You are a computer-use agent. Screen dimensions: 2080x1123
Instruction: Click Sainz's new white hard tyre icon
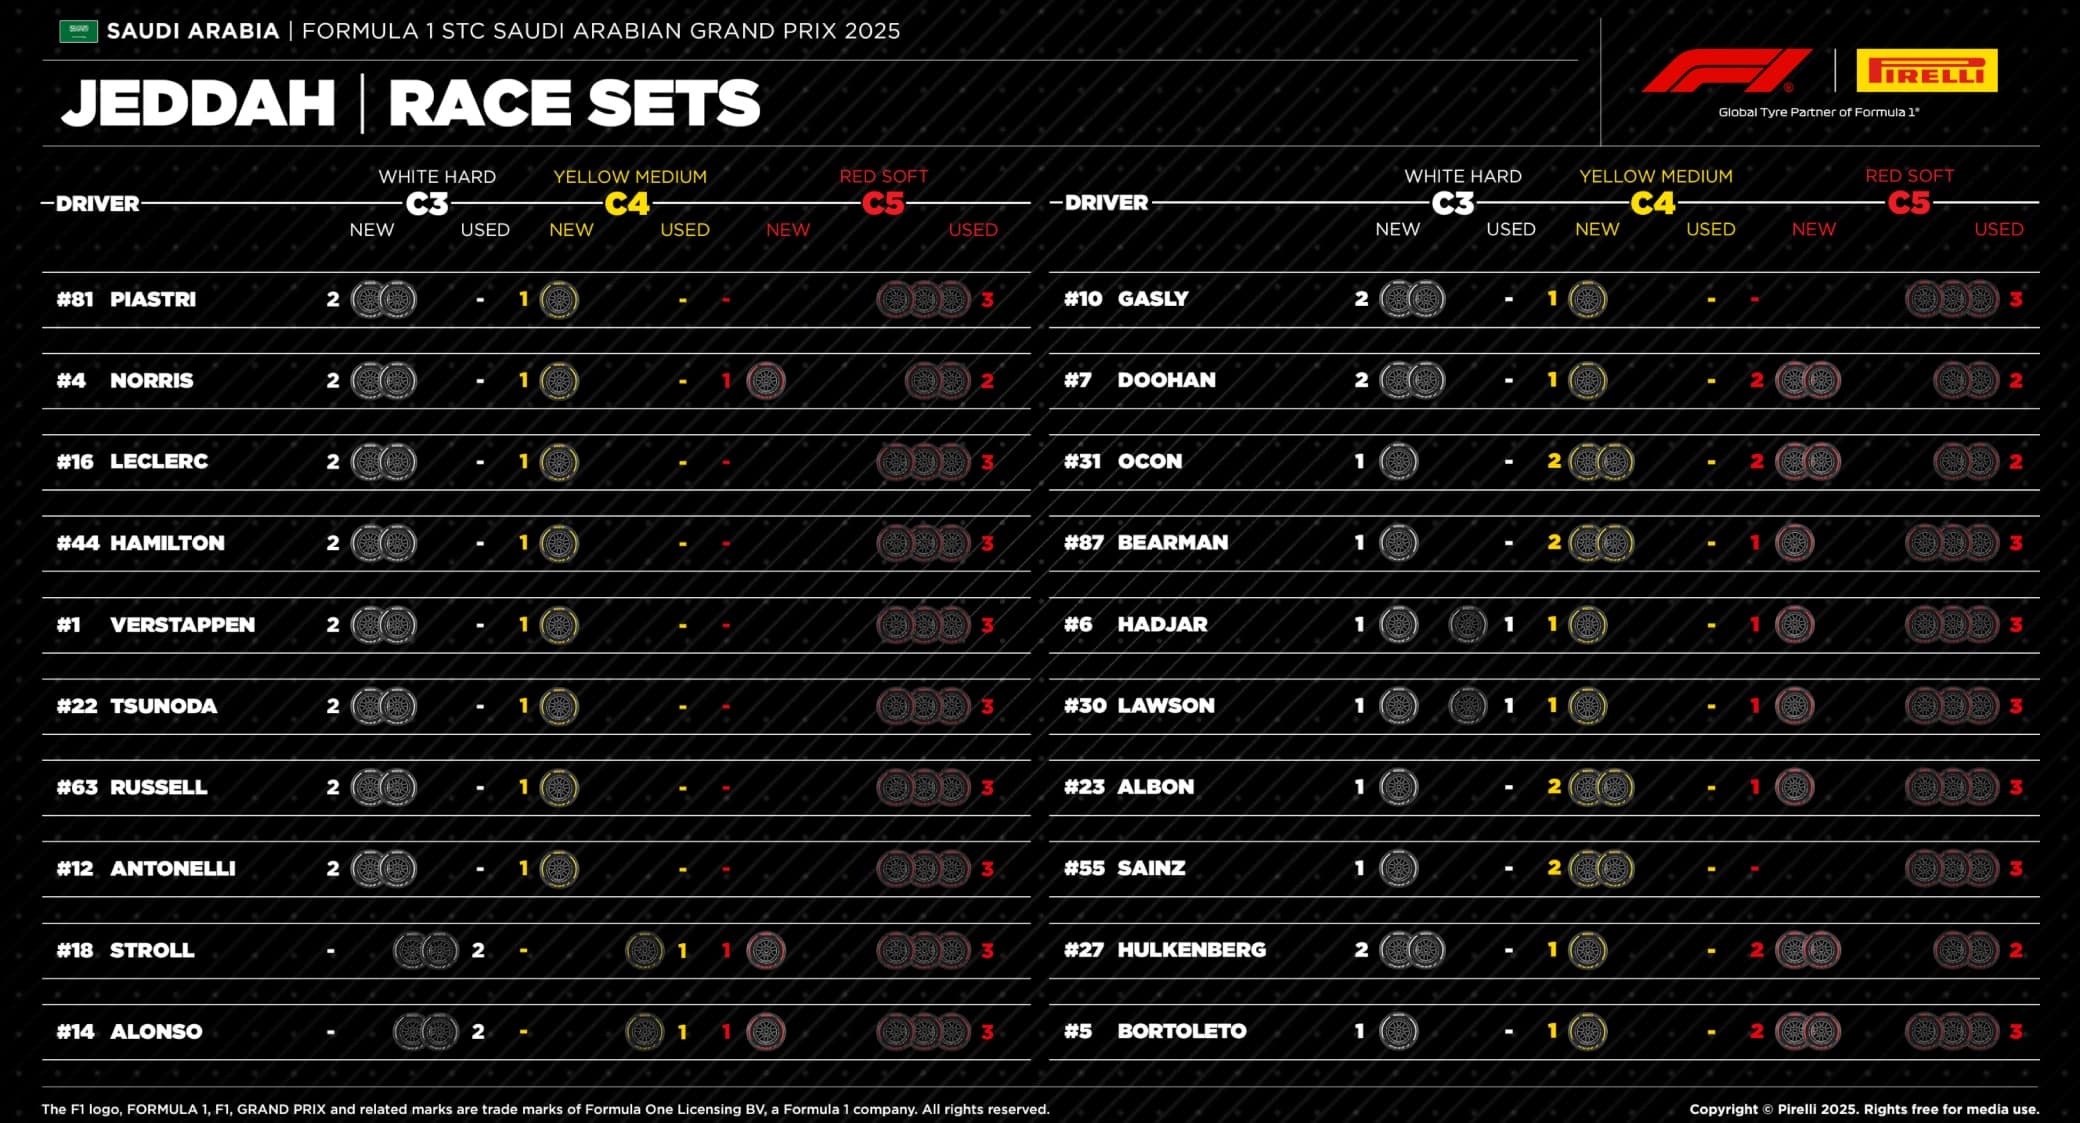point(1399,868)
